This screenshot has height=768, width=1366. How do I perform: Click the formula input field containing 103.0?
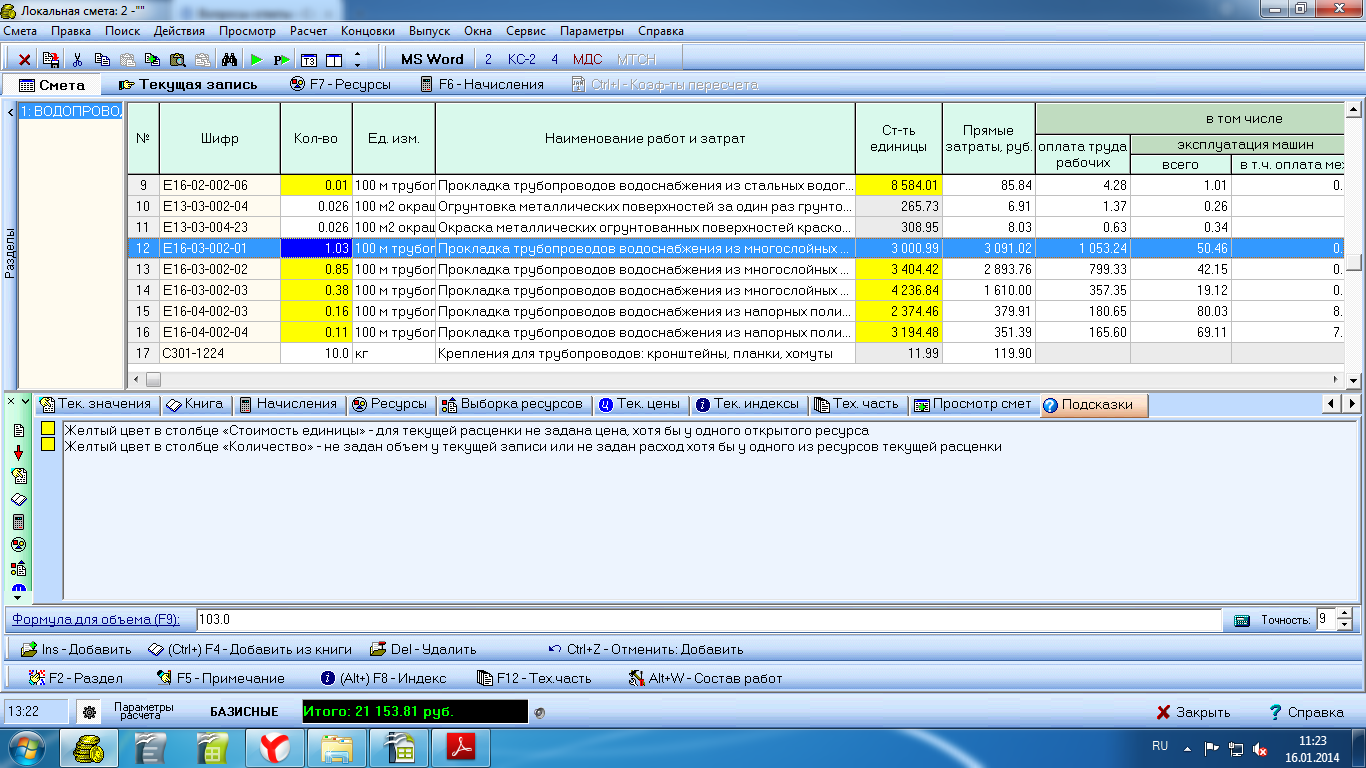click(700, 620)
